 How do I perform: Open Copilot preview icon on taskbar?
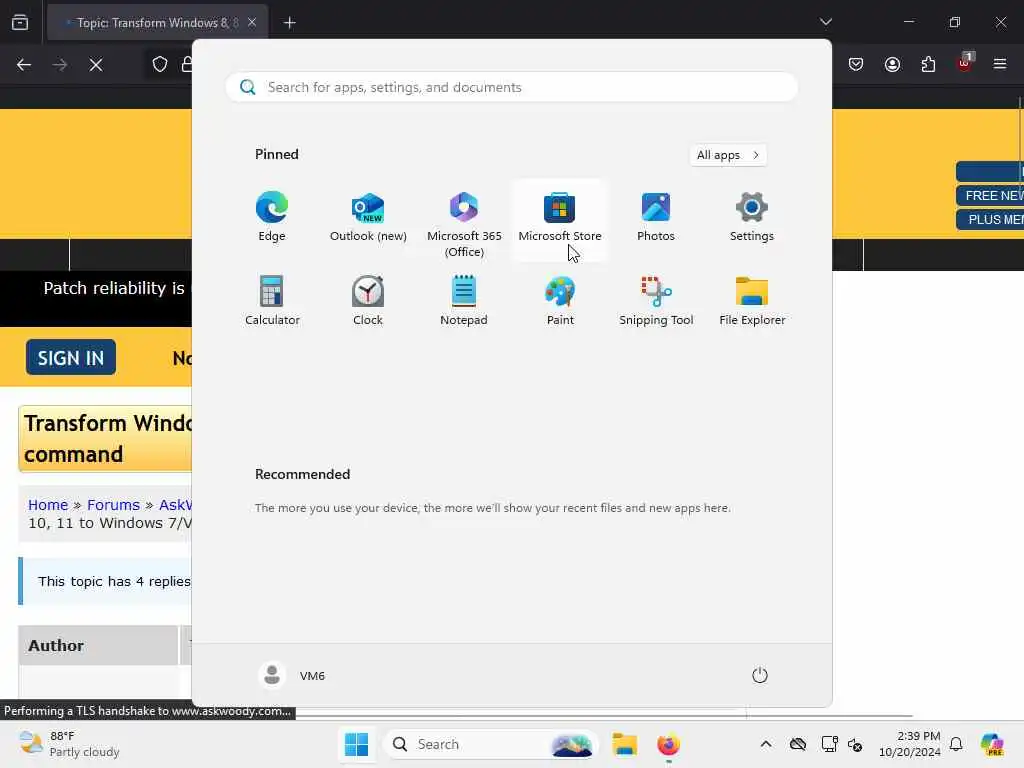click(x=992, y=744)
